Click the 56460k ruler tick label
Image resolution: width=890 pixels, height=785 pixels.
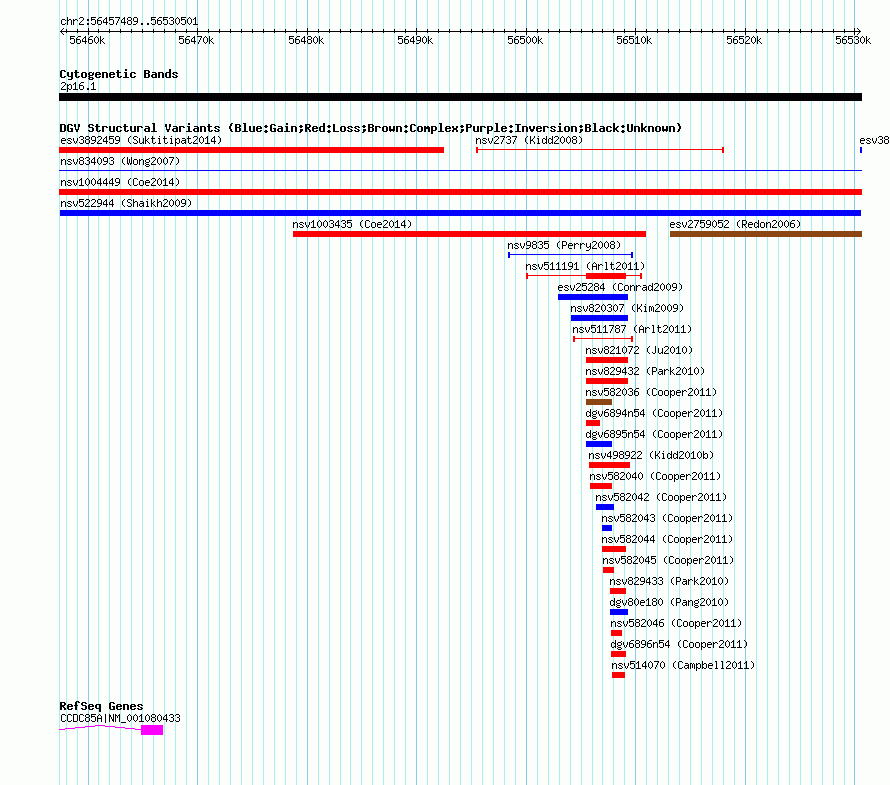coord(87,40)
